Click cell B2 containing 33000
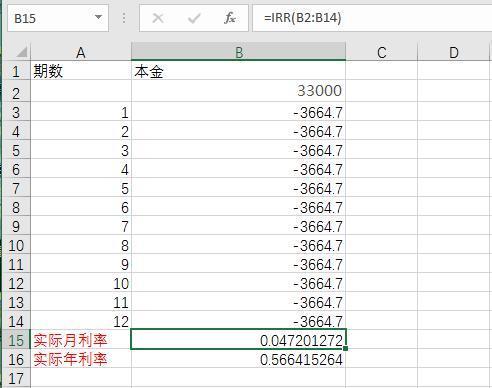492x388 pixels. (239, 91)
